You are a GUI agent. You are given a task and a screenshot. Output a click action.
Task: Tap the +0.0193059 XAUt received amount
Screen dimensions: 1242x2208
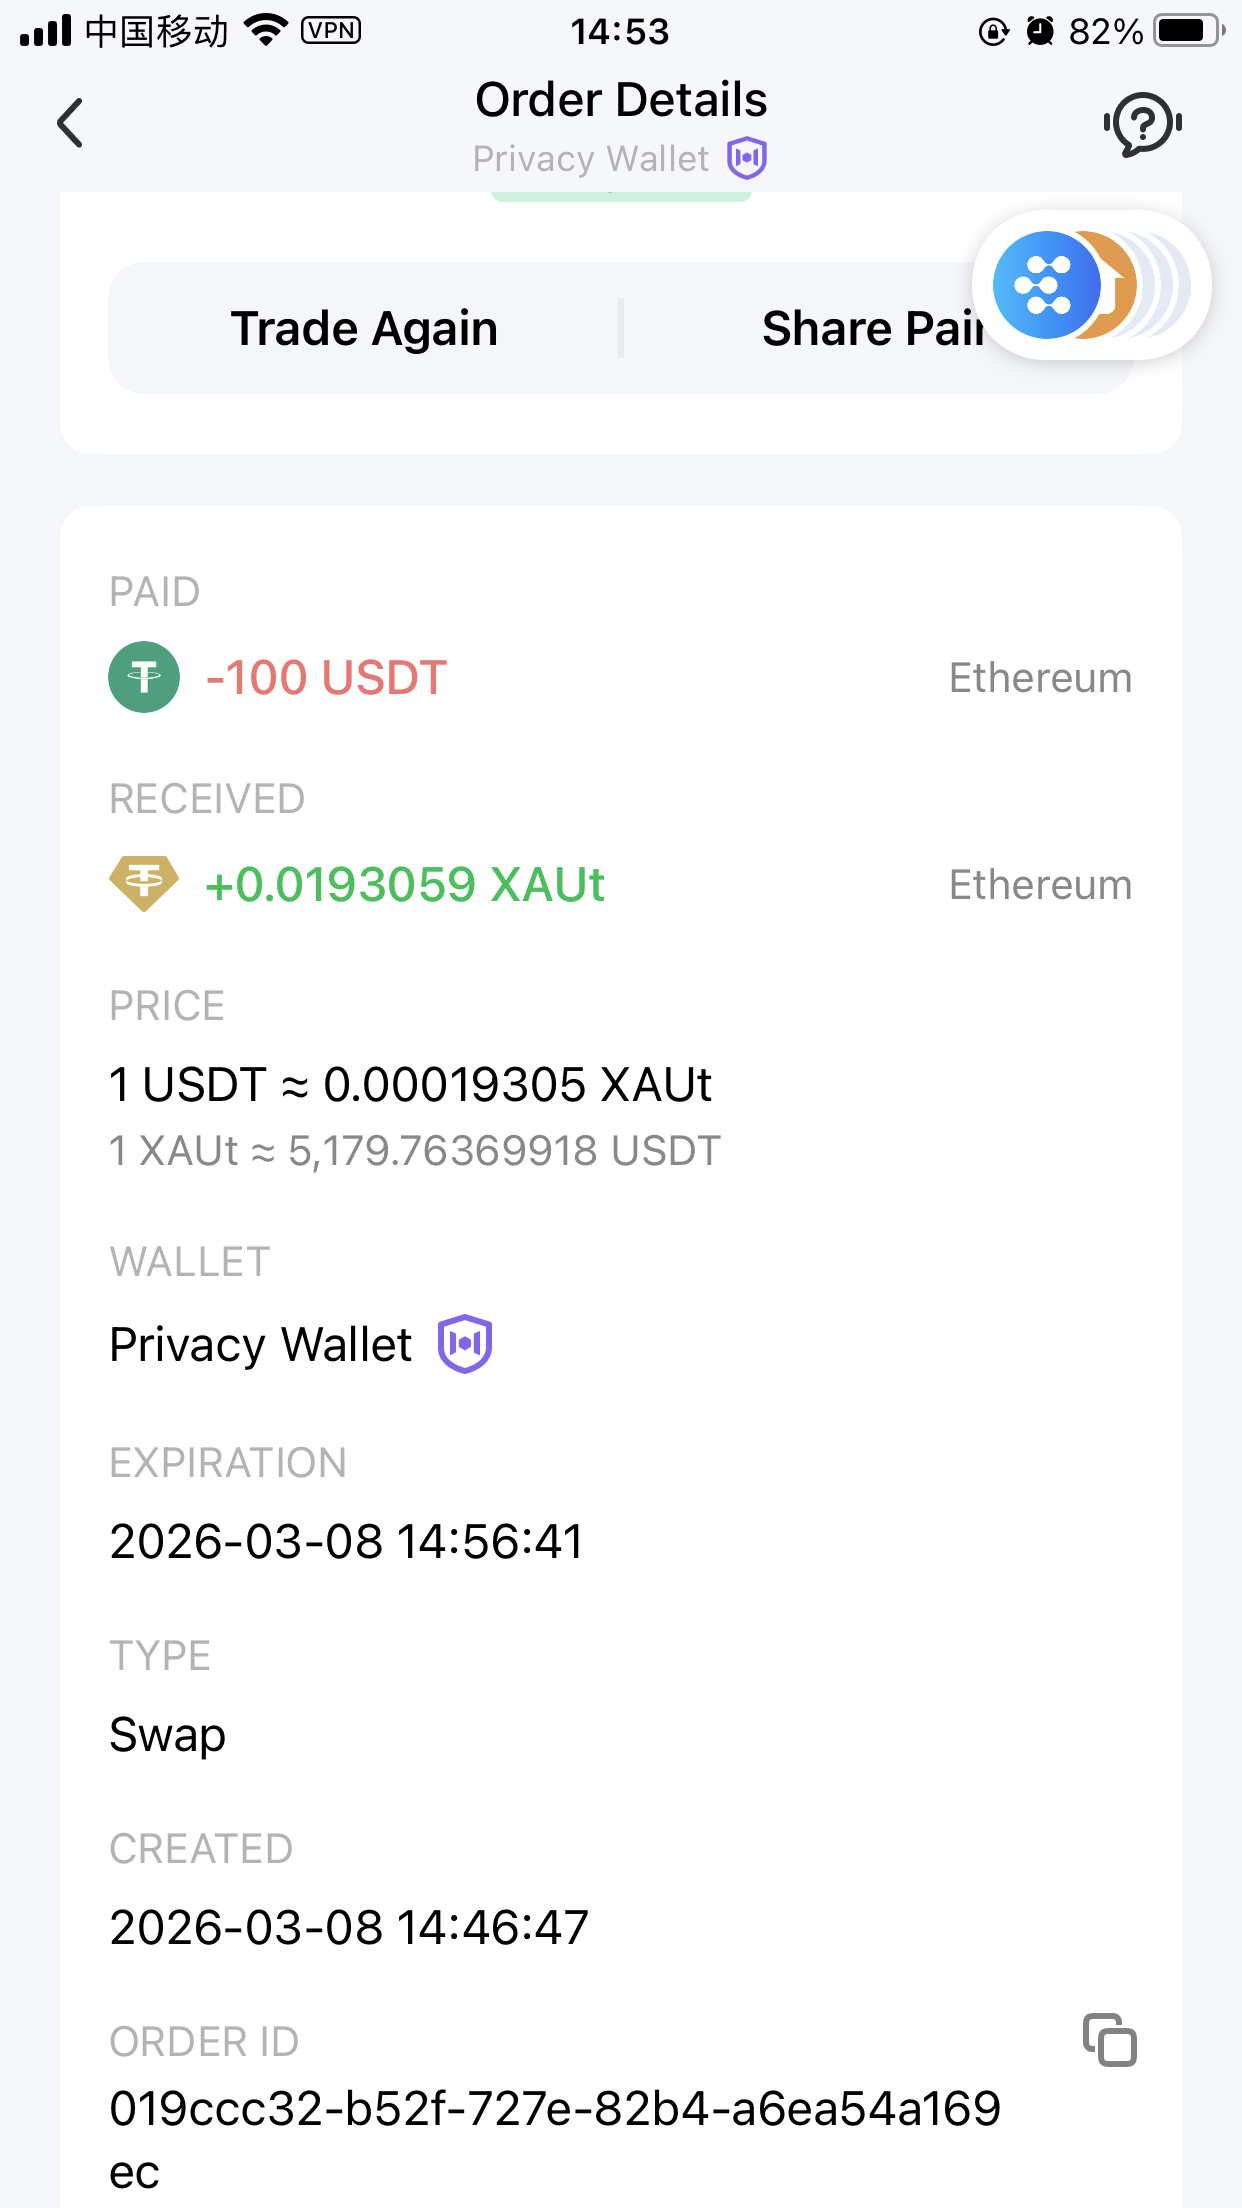405,885
